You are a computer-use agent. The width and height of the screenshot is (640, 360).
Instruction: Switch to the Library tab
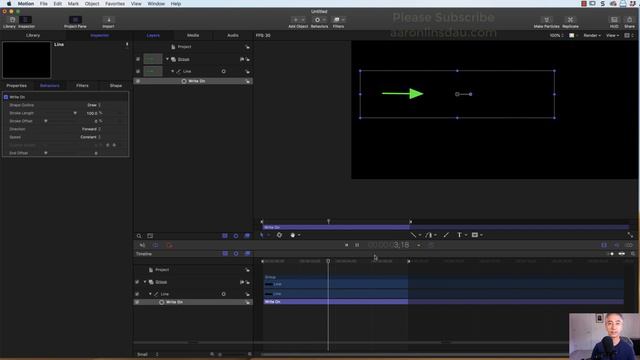tap(33, 36)
